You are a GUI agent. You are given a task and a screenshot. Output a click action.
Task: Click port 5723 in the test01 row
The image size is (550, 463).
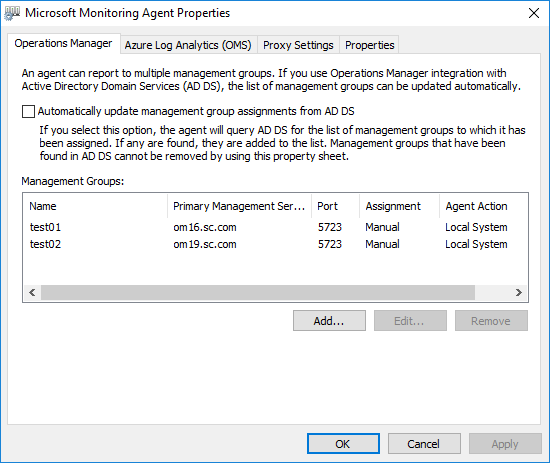pos(330,227)
